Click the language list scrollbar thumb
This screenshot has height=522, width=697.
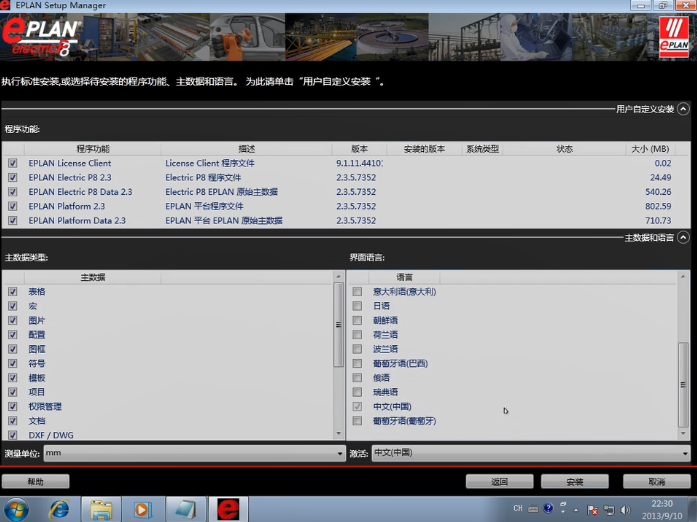(683, 385)
